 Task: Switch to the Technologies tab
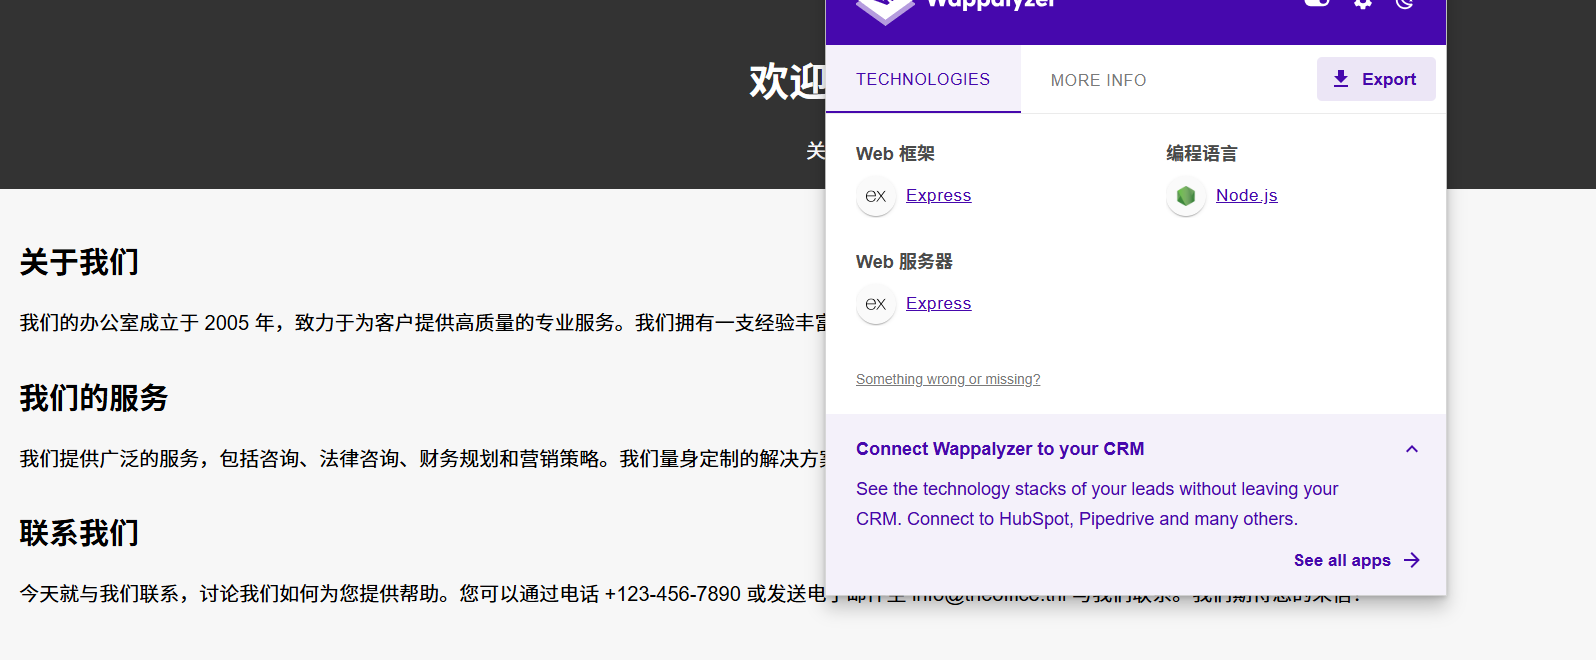point(923,79)
